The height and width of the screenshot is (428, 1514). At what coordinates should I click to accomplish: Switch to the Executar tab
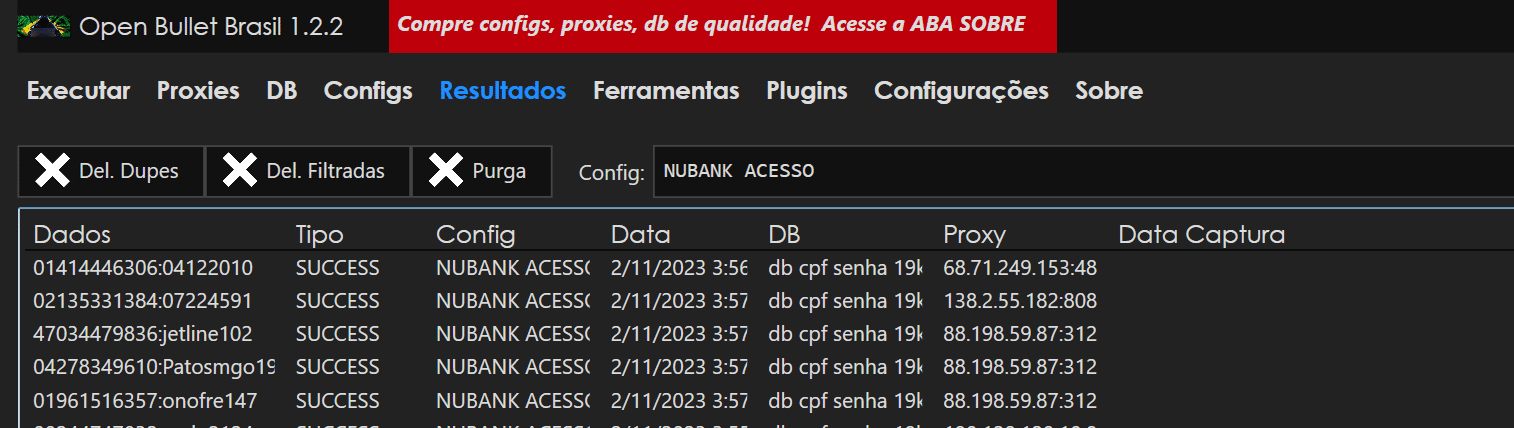coord(78,91)
